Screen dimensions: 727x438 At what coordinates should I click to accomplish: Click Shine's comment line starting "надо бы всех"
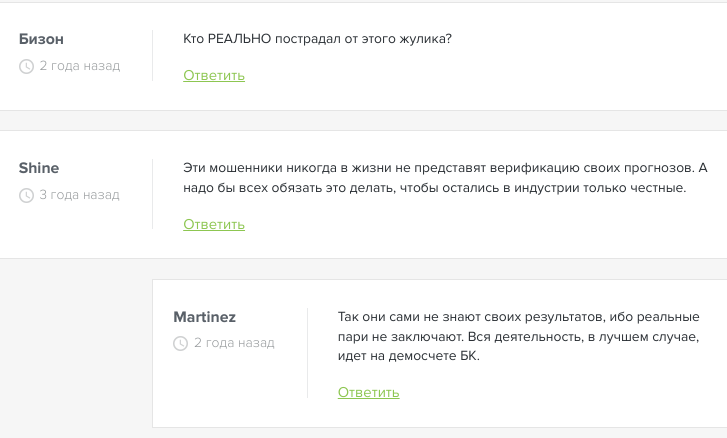(434, 188)
